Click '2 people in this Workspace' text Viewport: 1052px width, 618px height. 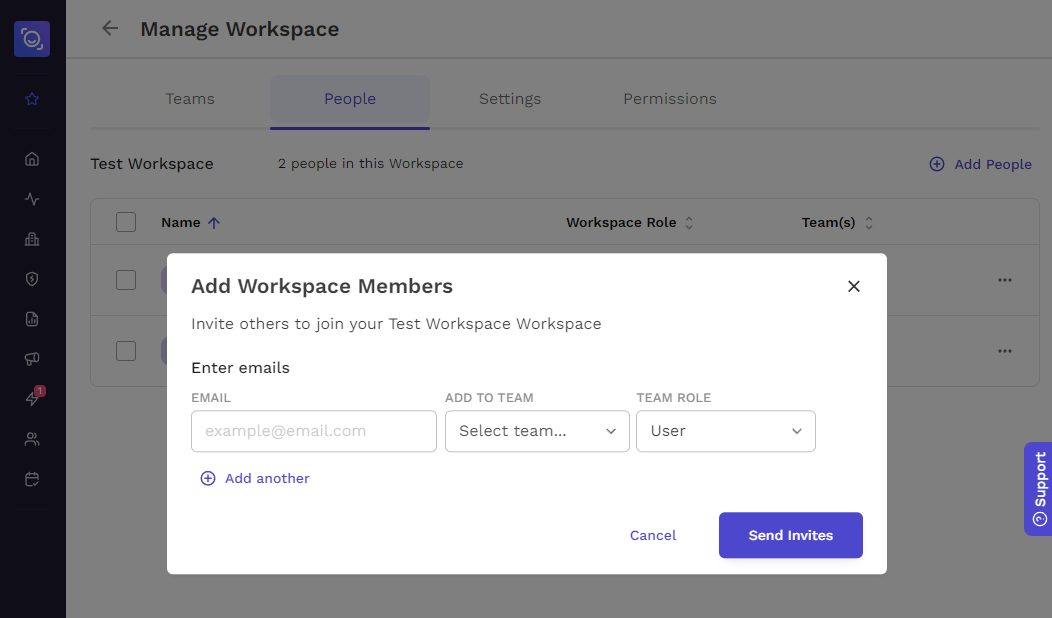[x=370, y=164]
